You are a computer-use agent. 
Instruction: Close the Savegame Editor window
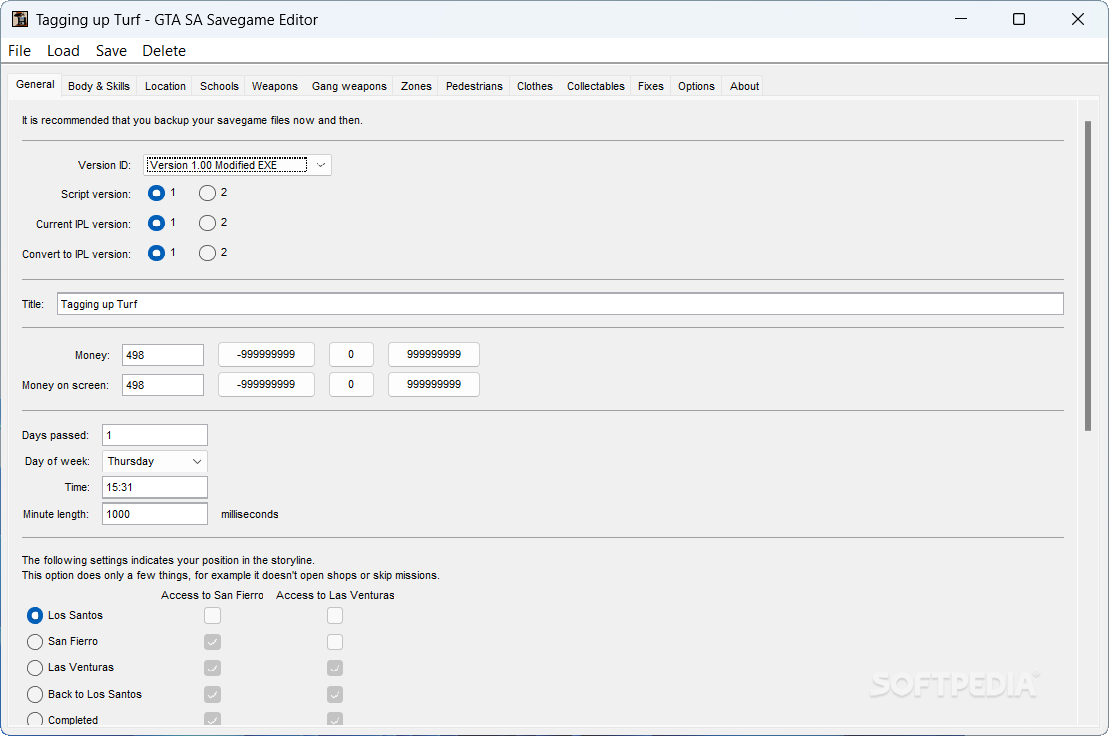tap(1077, 19)
